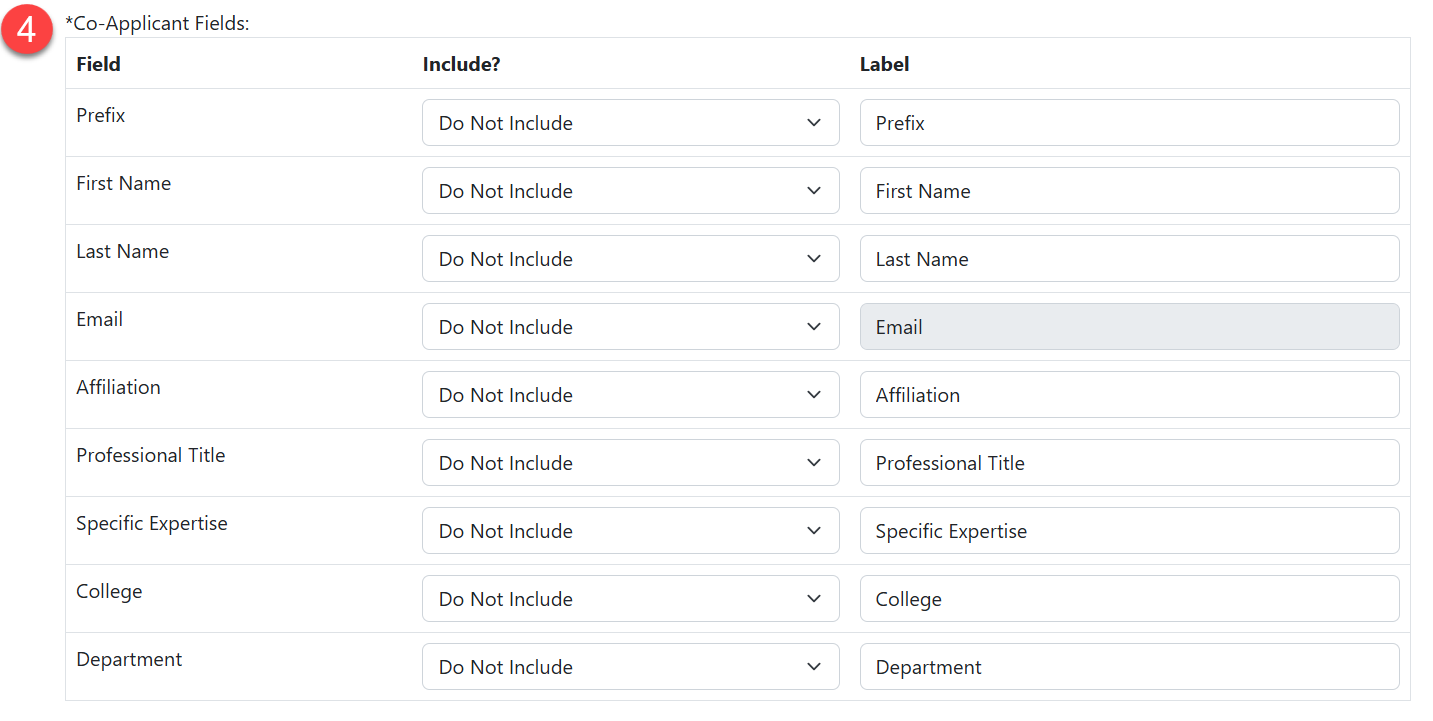
Task: Click the Last Name label input
Action: point(1129,259)
